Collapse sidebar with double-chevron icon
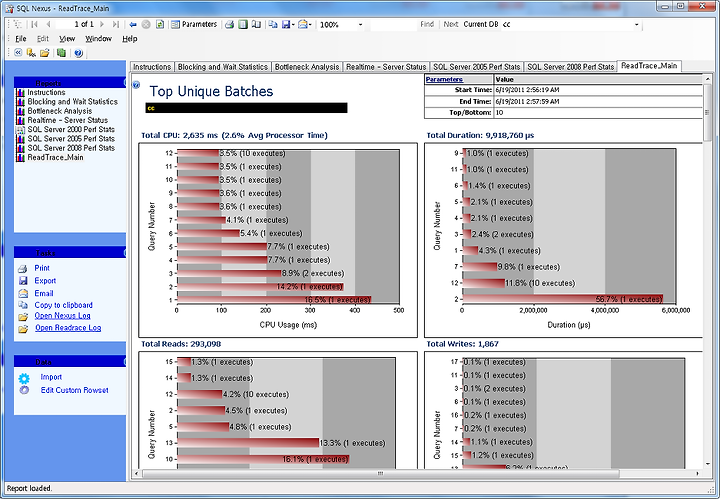The width and height of the screenshot is (720, 499). (x=18, y=53)
